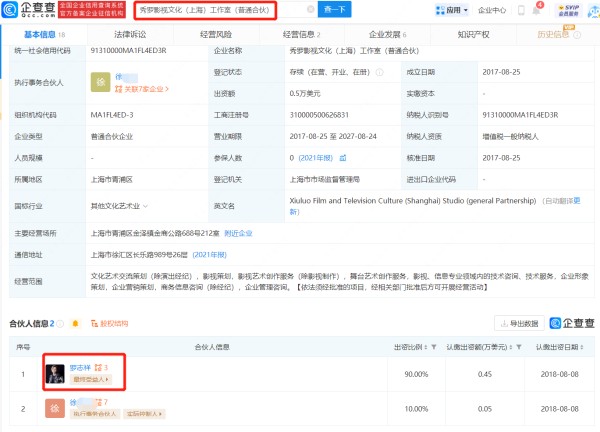Click the 罗志祥 related-companies icon showing 3

(101, 368)
